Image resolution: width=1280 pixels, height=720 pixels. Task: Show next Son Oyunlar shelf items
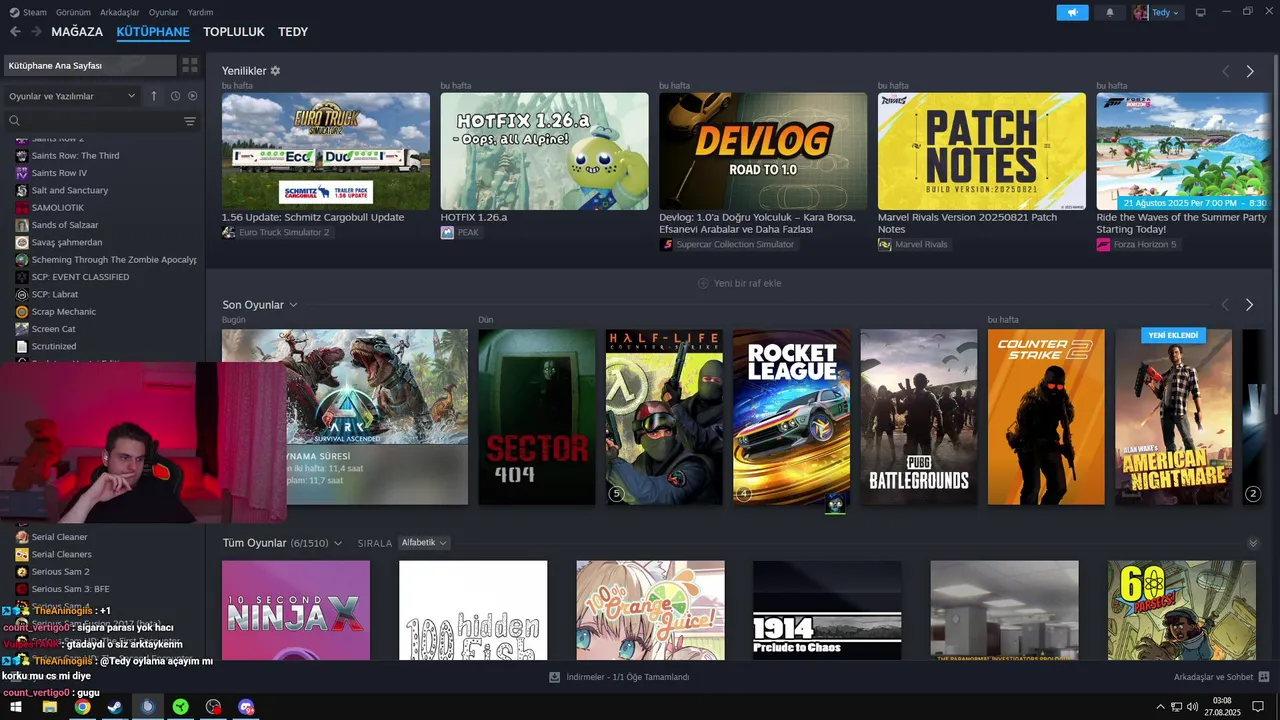1249,304
